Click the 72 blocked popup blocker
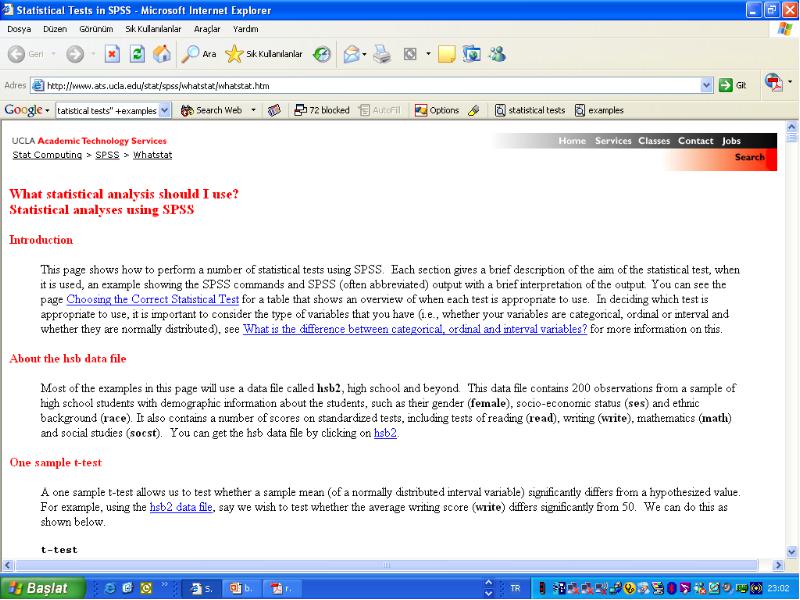 tap(322, 110)
